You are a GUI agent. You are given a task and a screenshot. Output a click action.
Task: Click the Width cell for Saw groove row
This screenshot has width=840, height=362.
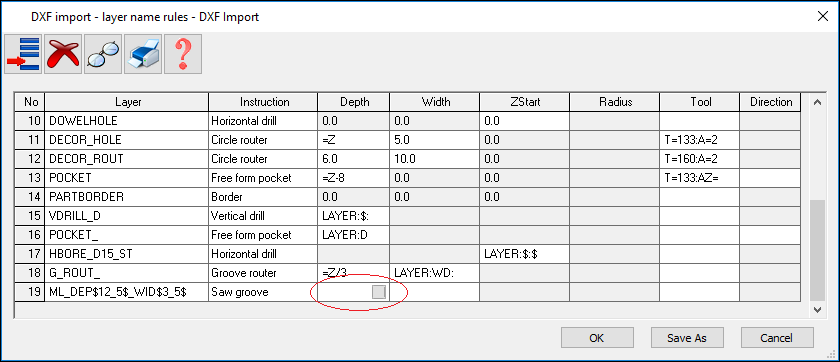(435, 292)
